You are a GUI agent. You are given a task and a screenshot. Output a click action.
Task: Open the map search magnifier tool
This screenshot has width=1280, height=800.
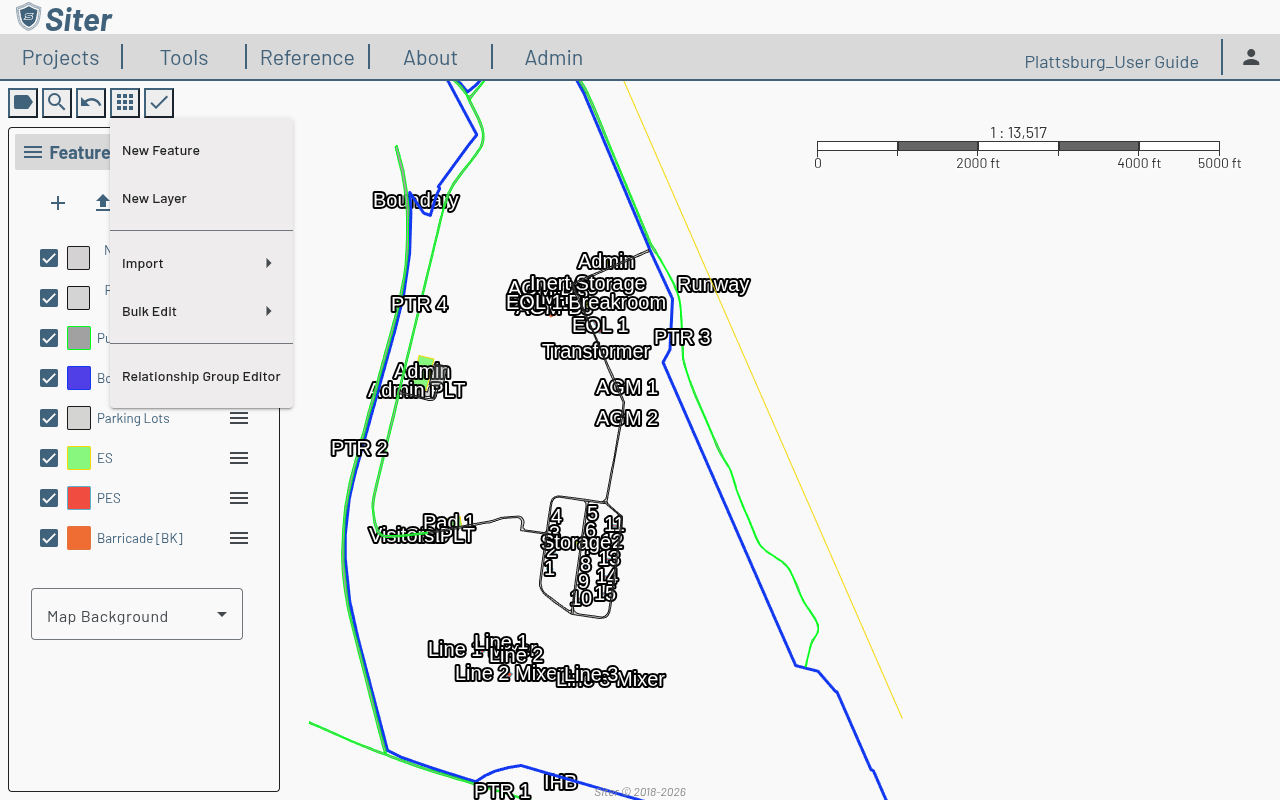coord(57,102)
